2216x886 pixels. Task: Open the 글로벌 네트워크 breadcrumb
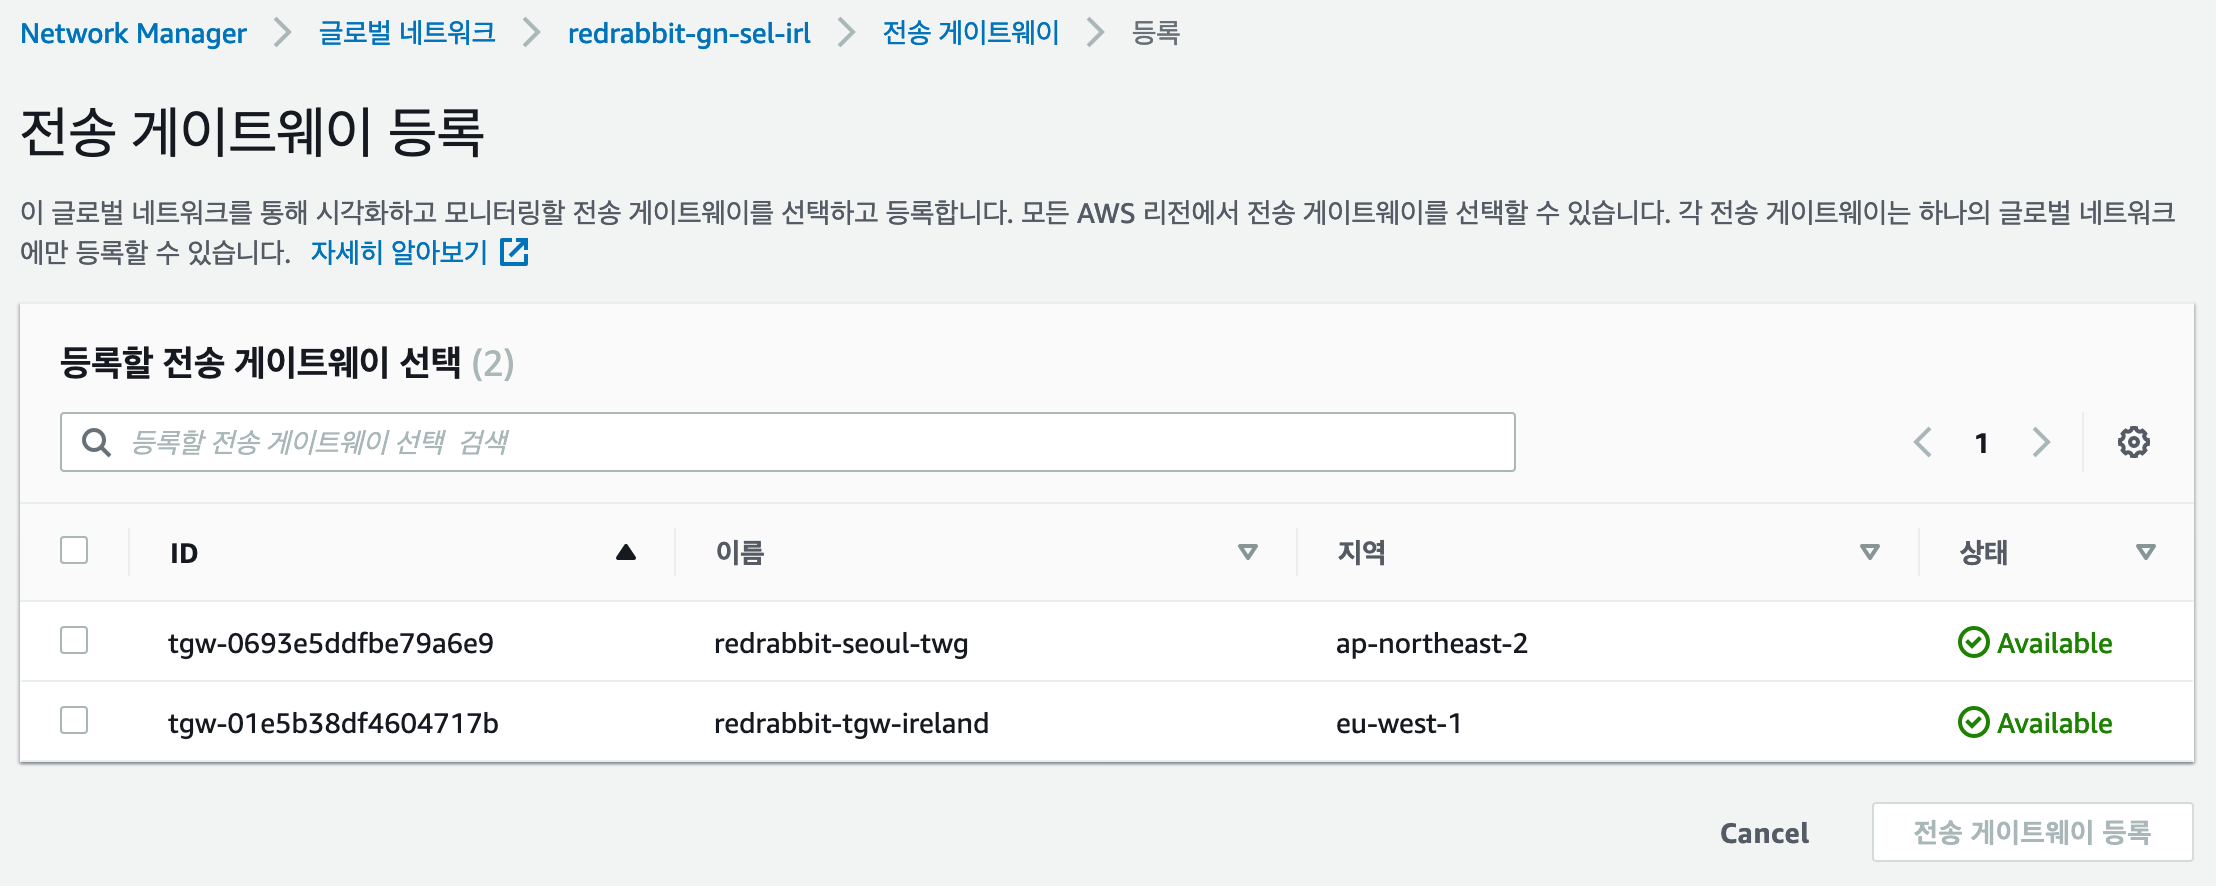click(x=407, y=33)
